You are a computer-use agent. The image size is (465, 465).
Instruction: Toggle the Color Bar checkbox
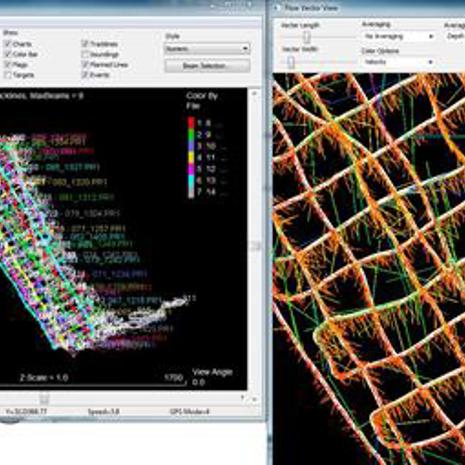(x=8, y=54)
